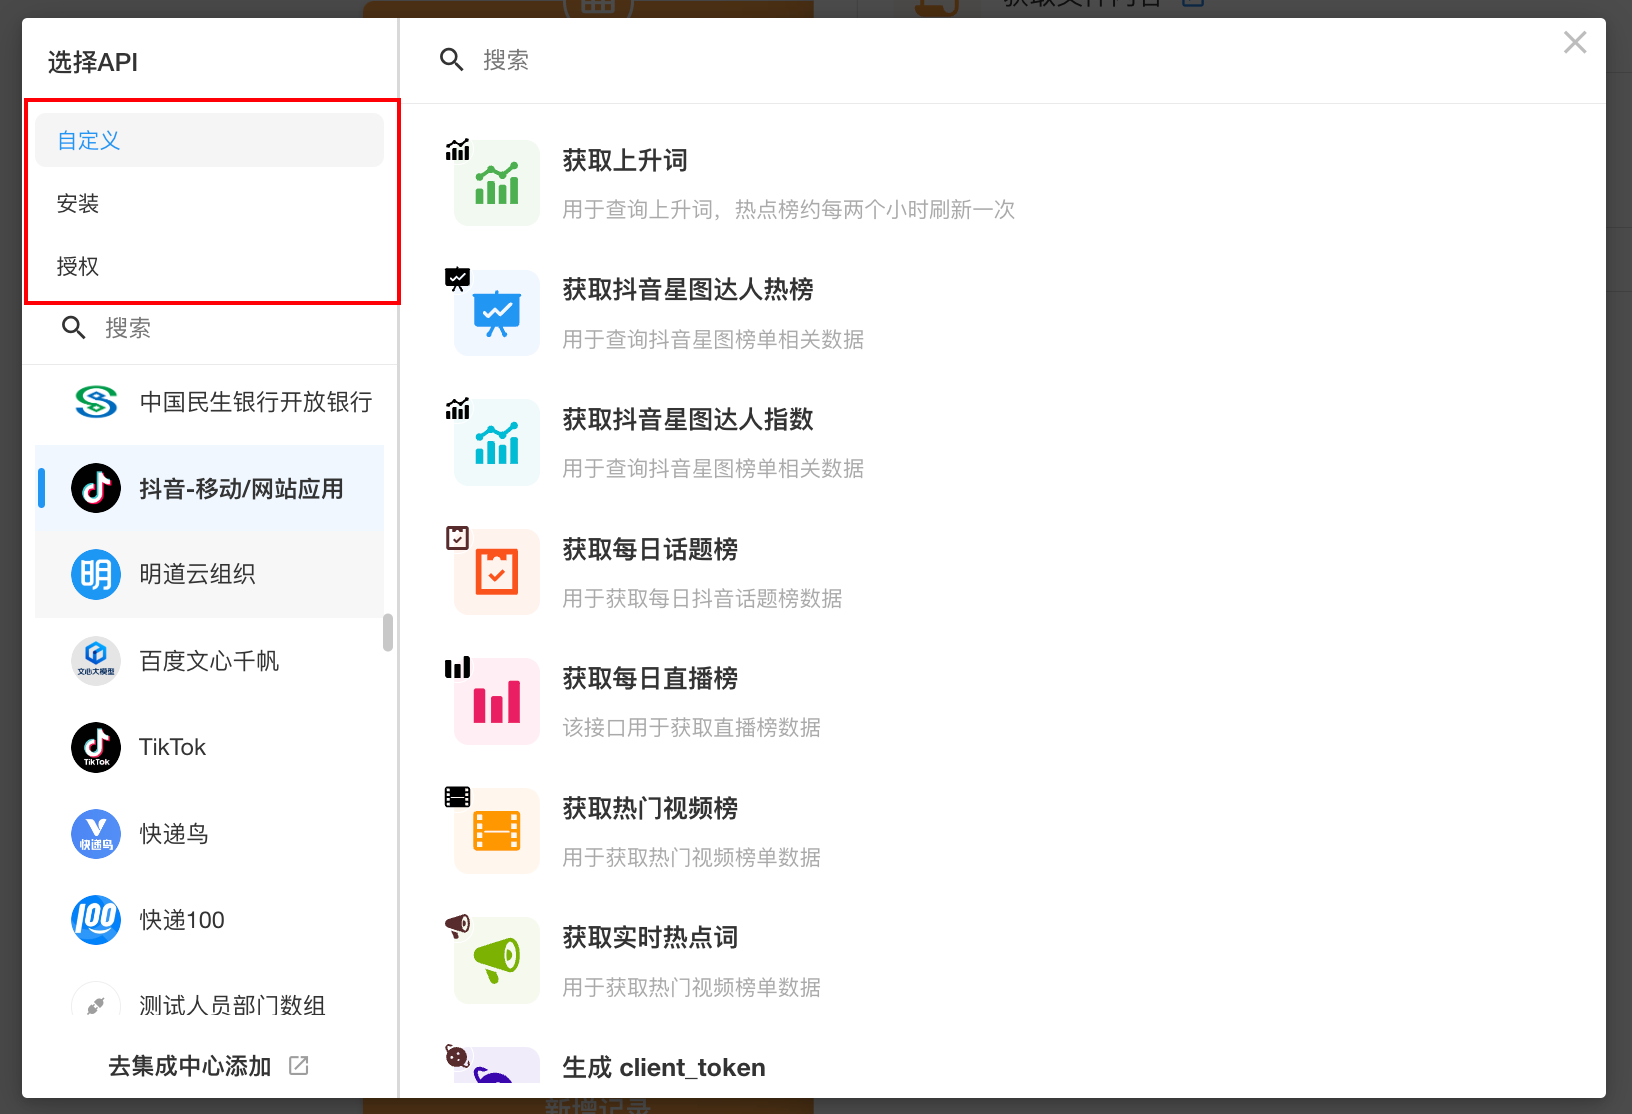
Task: Click the sidebar search magnifier icon
Action: [74, 328]
